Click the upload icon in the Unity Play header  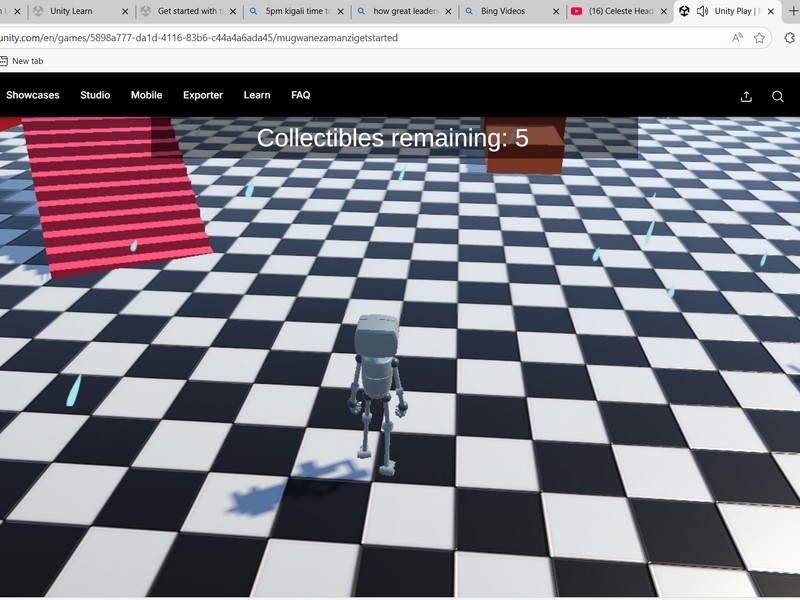click(x=746, y=96)
